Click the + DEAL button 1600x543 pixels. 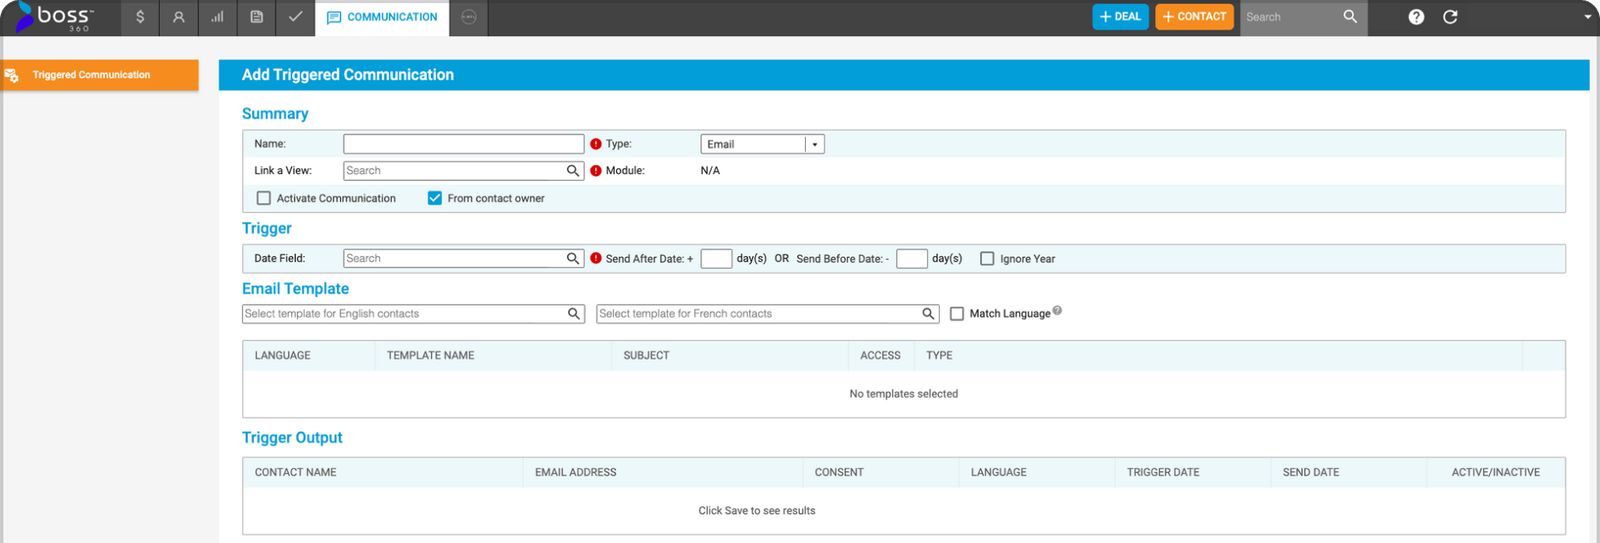[1120, 17]
